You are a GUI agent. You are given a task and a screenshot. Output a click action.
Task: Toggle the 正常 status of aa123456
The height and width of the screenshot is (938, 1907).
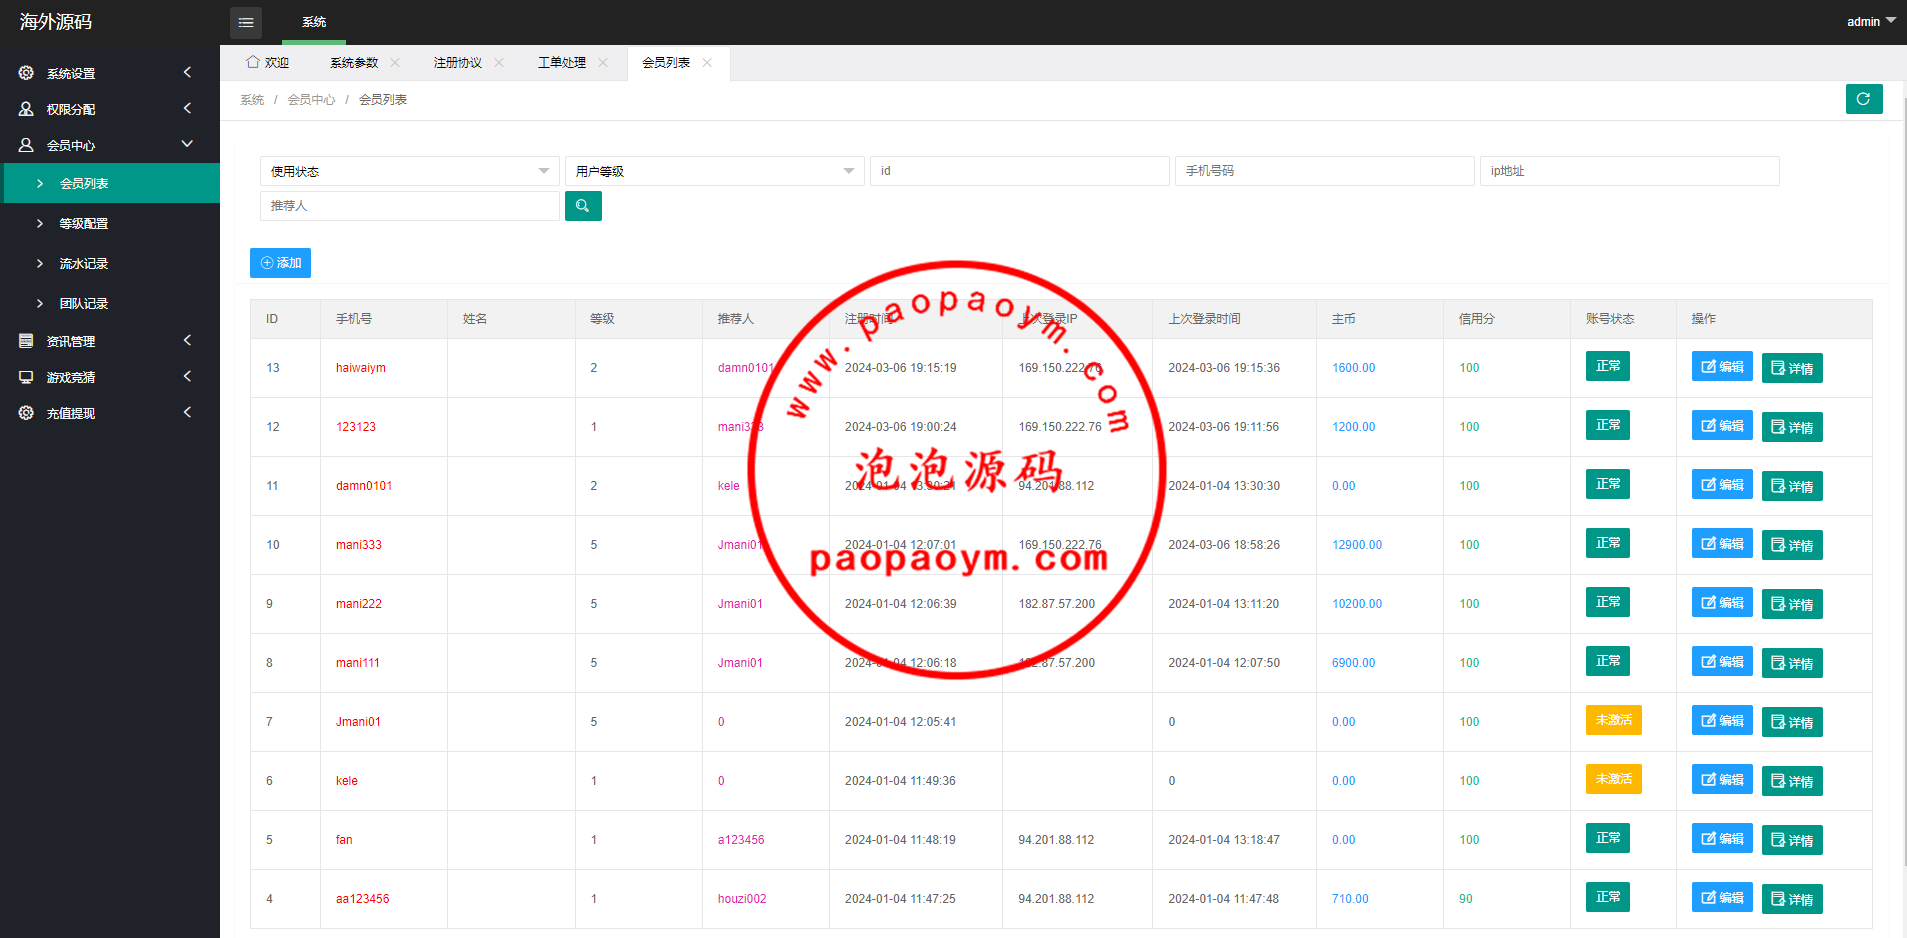click(1608, 897)
